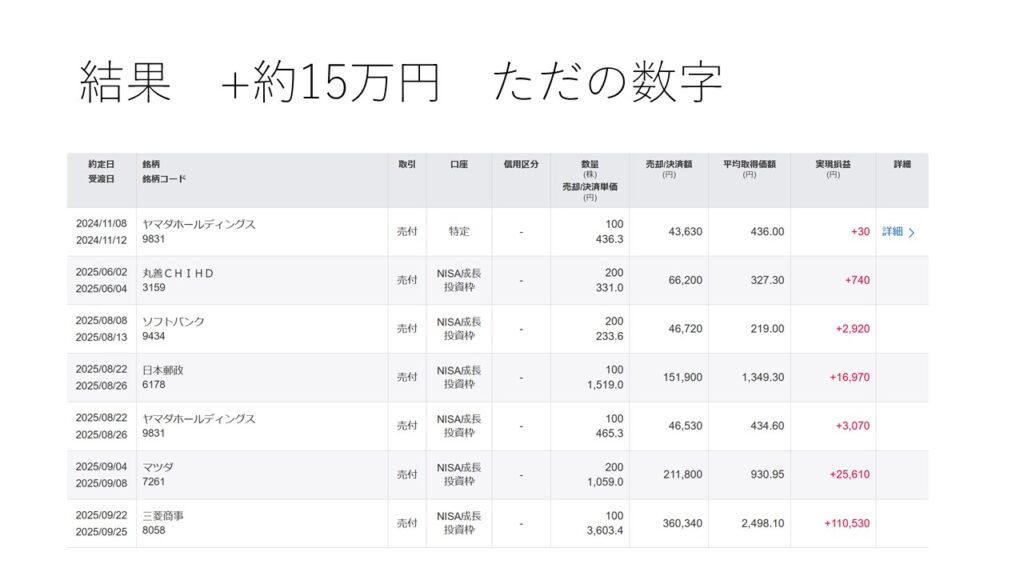1024x576 pixels.
Task: Click the 特定 account cell in first row
Action: [459, 232]
